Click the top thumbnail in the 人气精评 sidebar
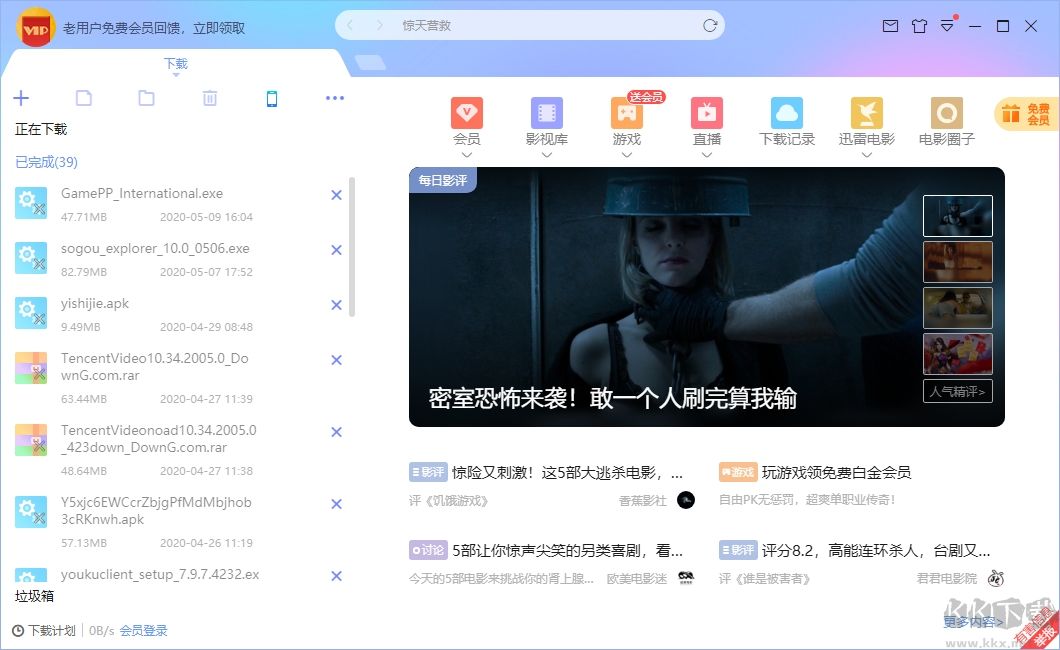The width and height of the screenshot is (1060, 650). coord(957,215)
